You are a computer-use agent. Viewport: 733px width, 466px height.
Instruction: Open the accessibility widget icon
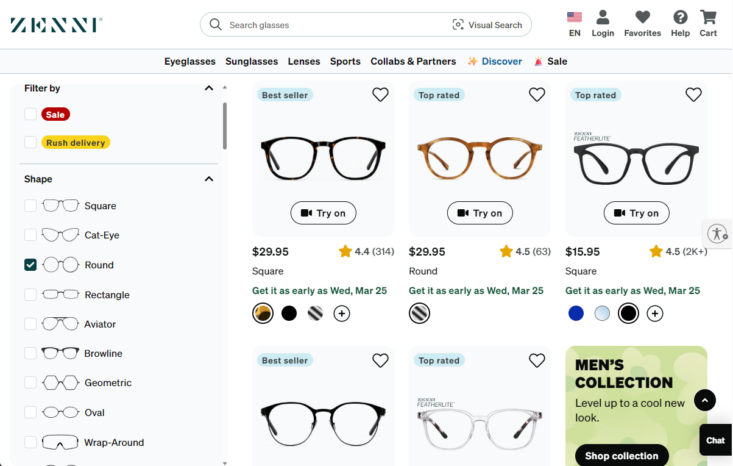tap(717, 234)
